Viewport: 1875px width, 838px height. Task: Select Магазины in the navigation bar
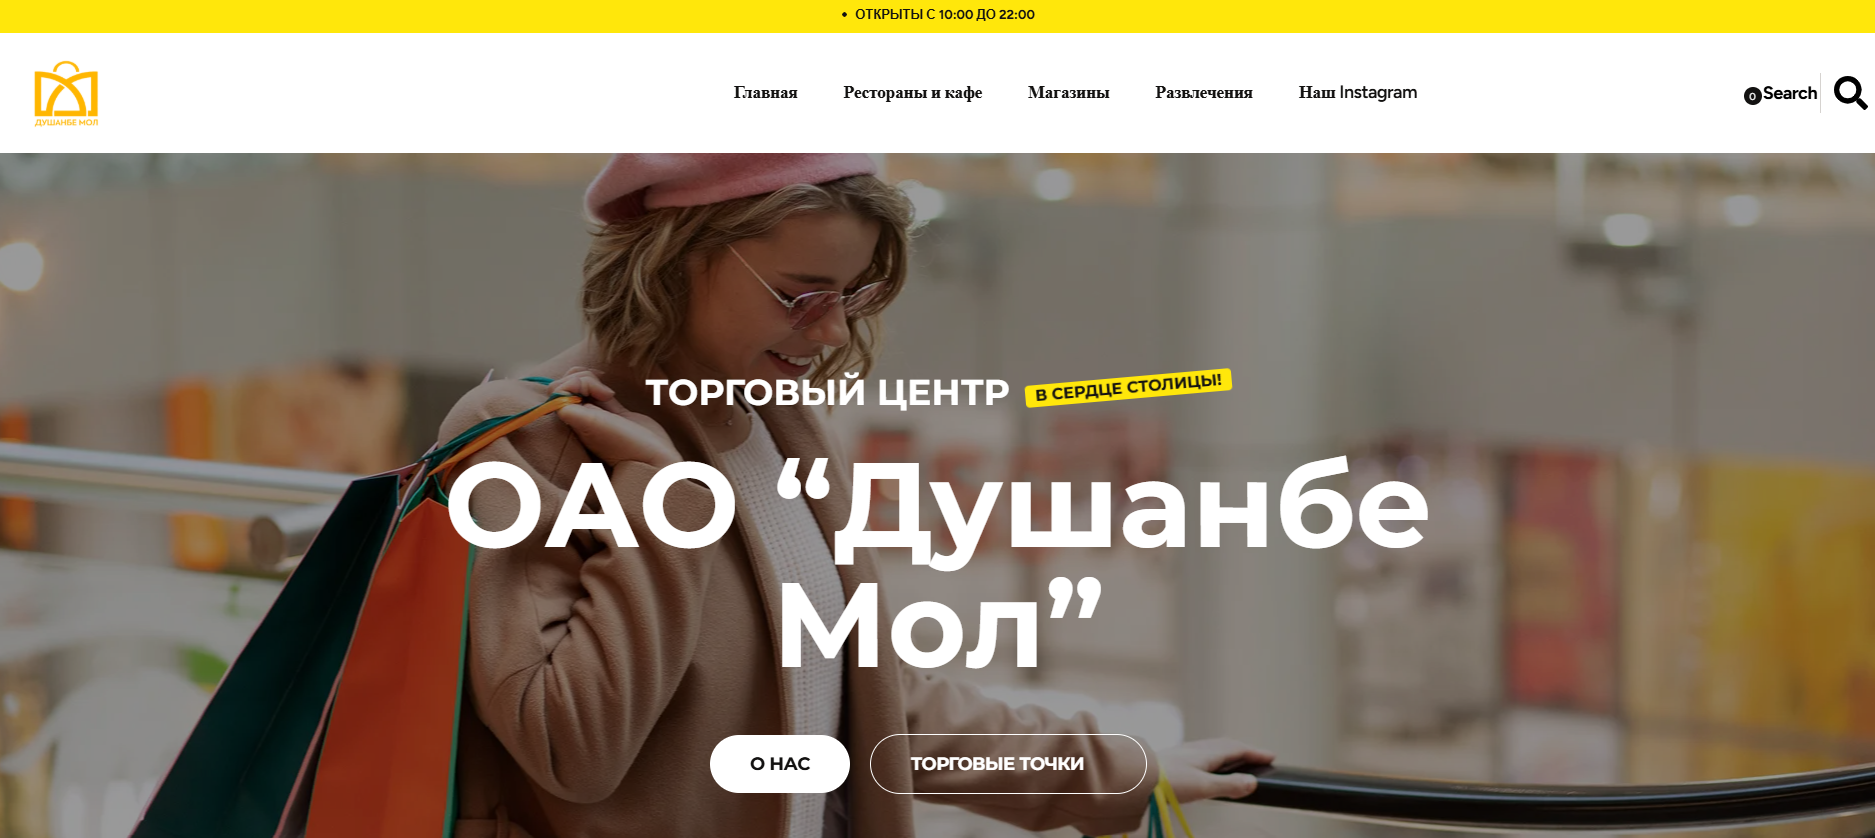[1068, 92]
